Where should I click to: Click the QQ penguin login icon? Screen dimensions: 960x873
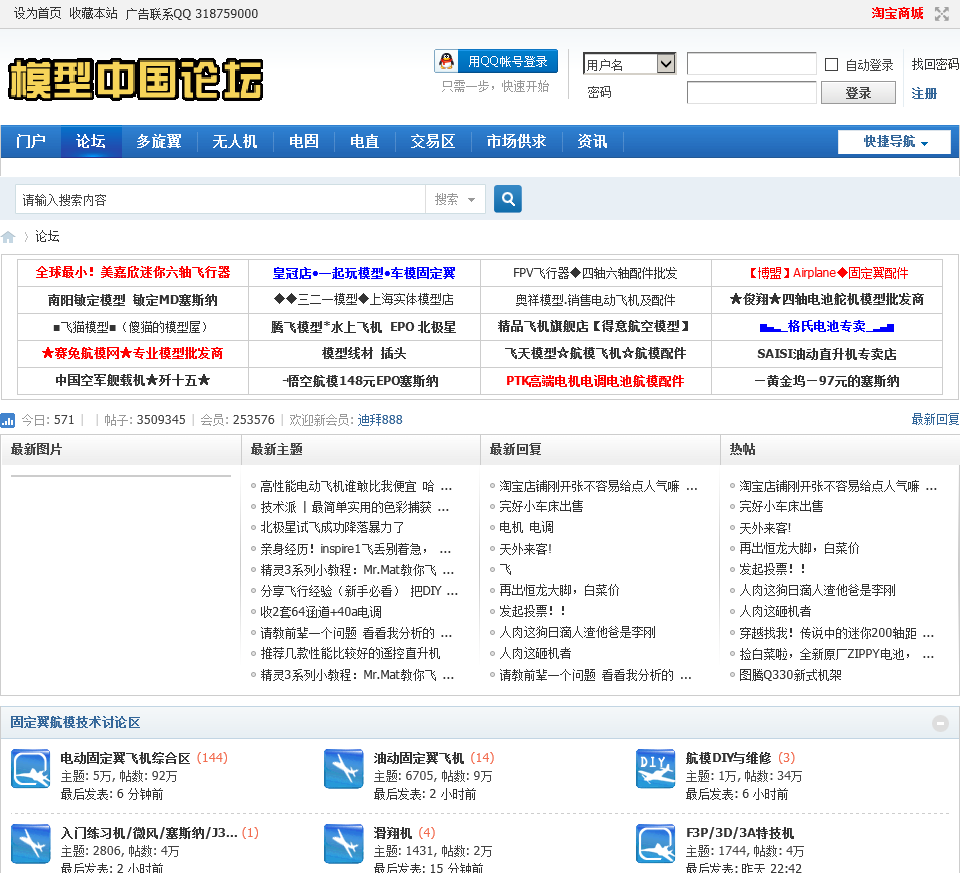click(x=447, y=61)
